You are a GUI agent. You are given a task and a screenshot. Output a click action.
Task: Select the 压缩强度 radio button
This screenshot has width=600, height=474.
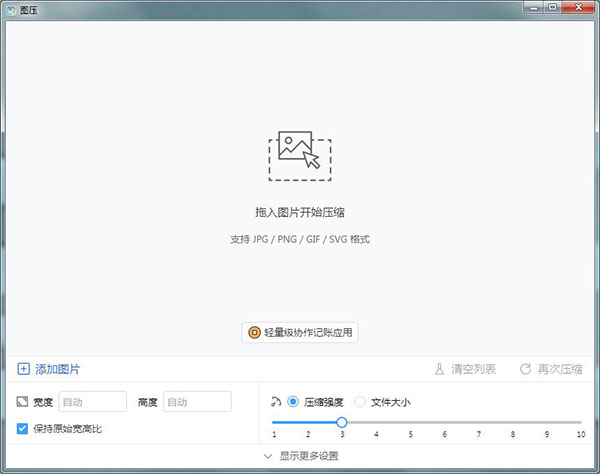pos(293,402)
